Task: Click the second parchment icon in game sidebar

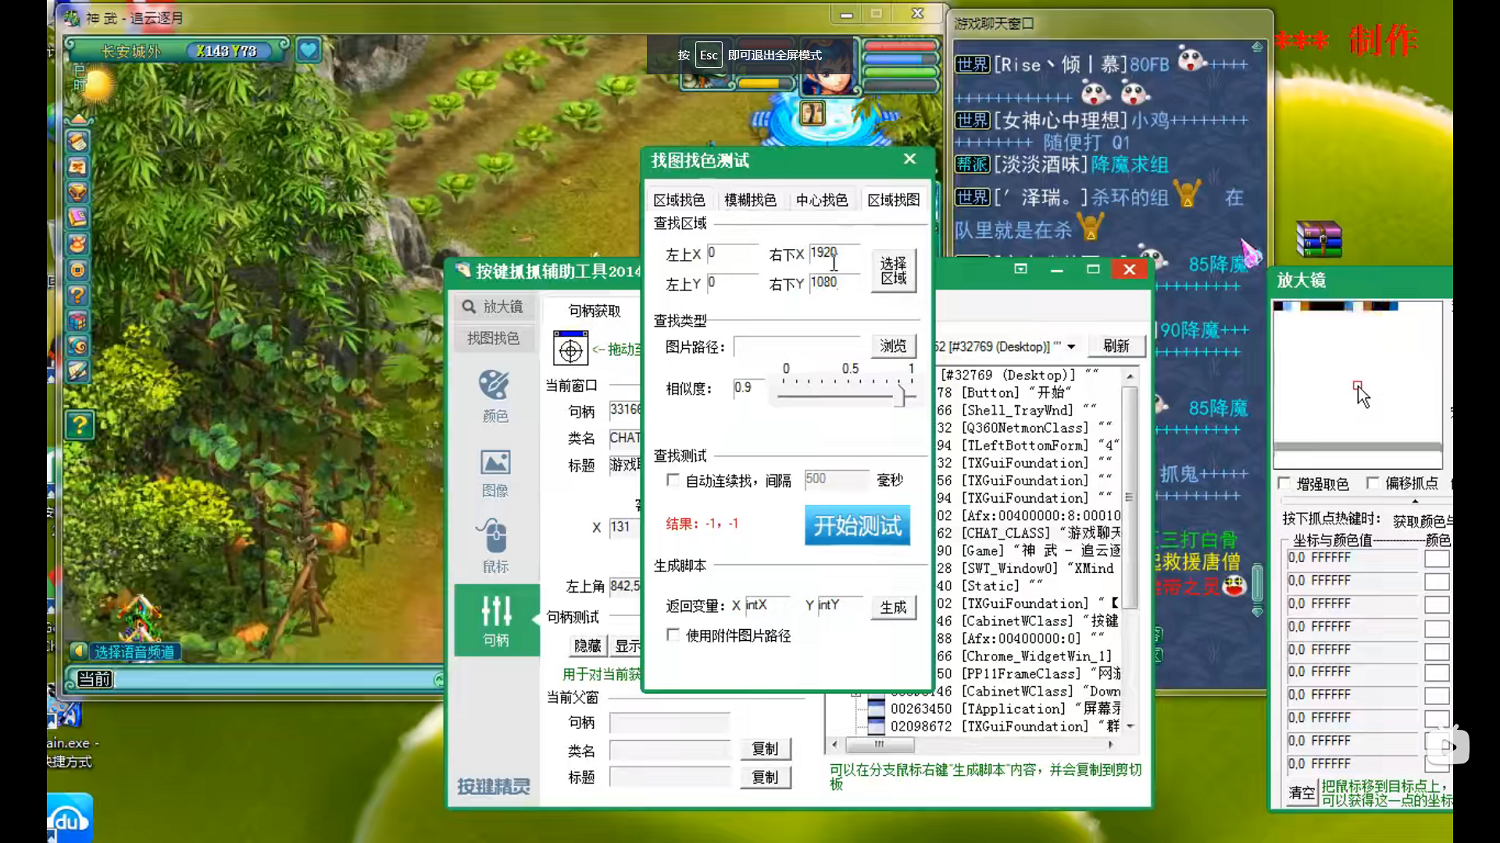Action: pos(78,166)
